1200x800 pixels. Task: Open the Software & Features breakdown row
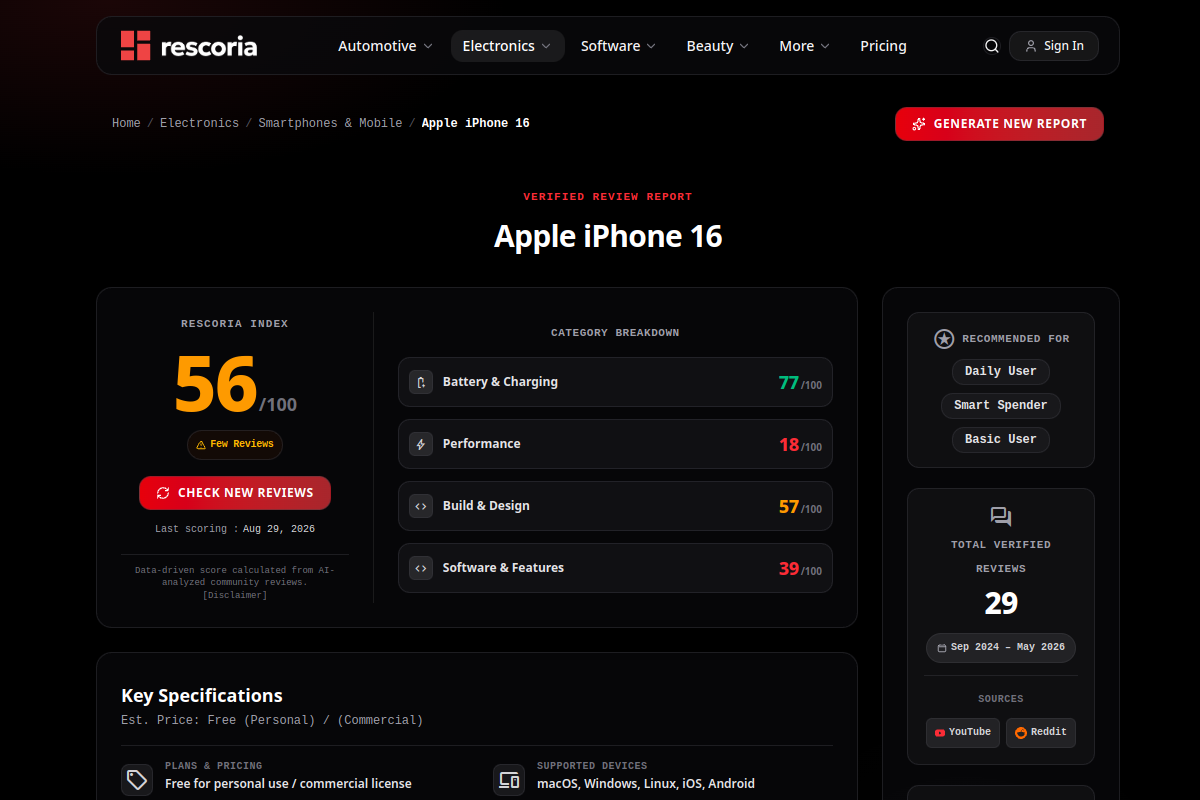click(x=615, y=568)
